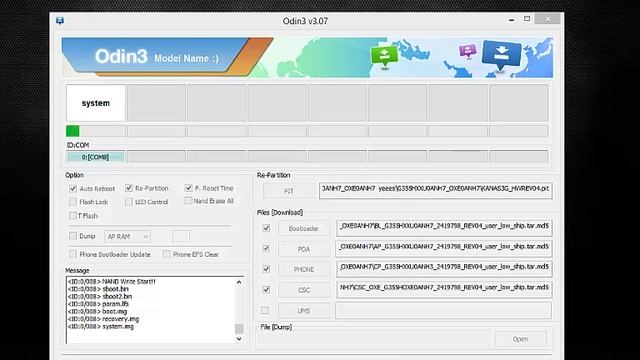
Task: Uncheck the CSC file checkbox
Action: point(266,290)
